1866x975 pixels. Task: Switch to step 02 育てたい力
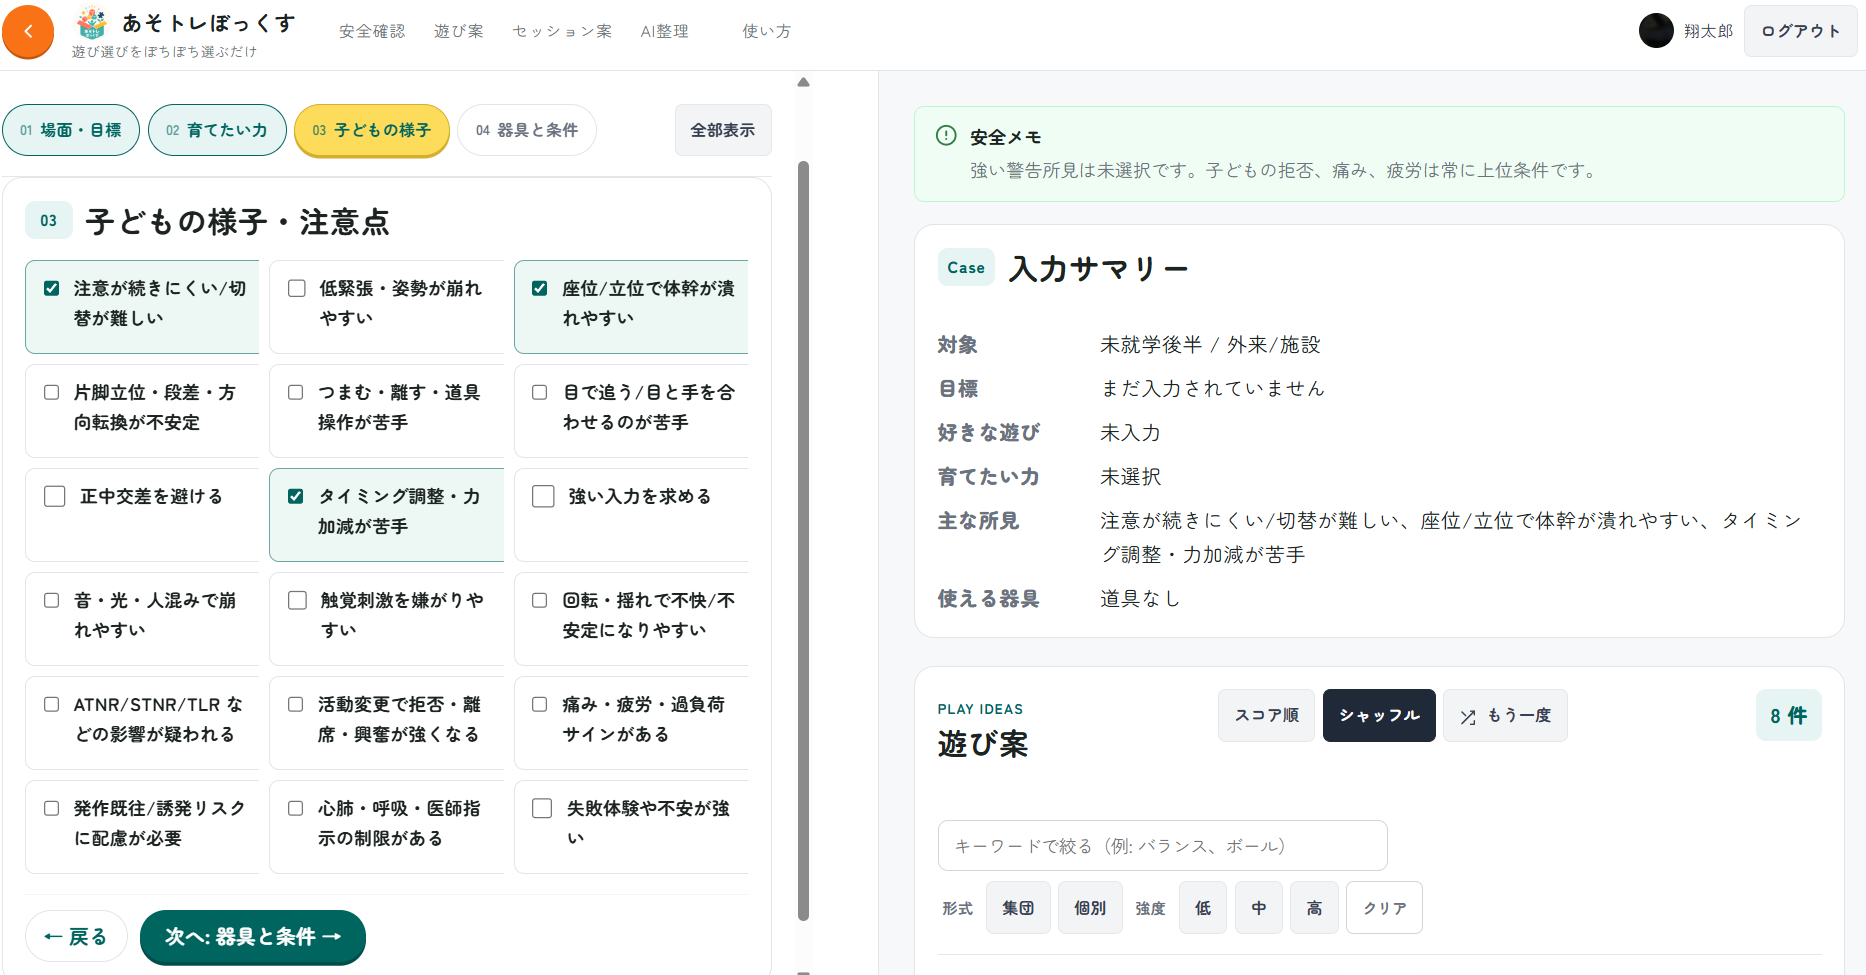coord(217,130)
